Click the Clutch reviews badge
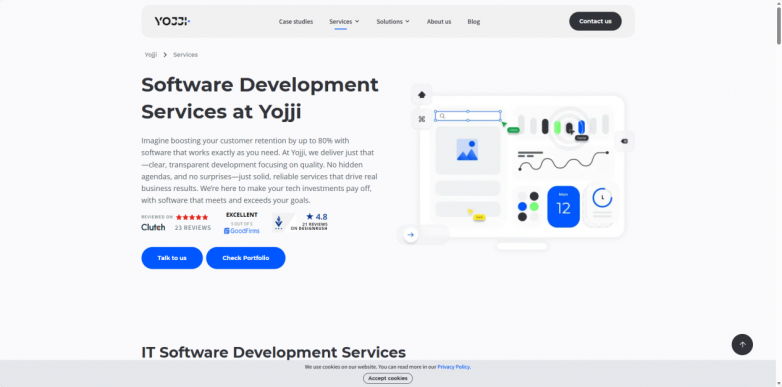Viewport: 782px width, 387px height. (176, 222)
